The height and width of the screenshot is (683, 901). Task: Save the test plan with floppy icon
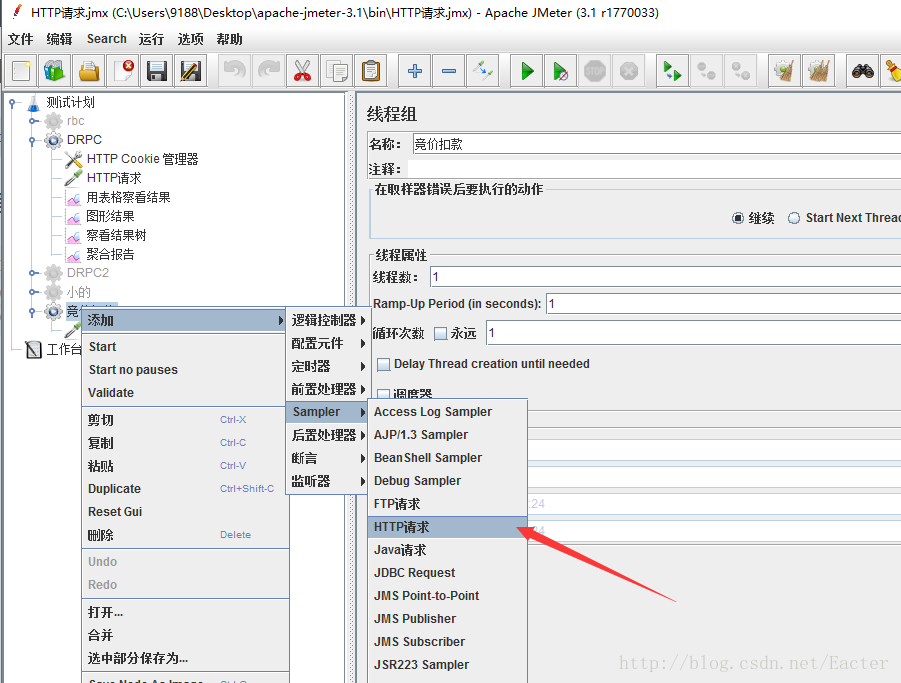(x=157, y=71)
